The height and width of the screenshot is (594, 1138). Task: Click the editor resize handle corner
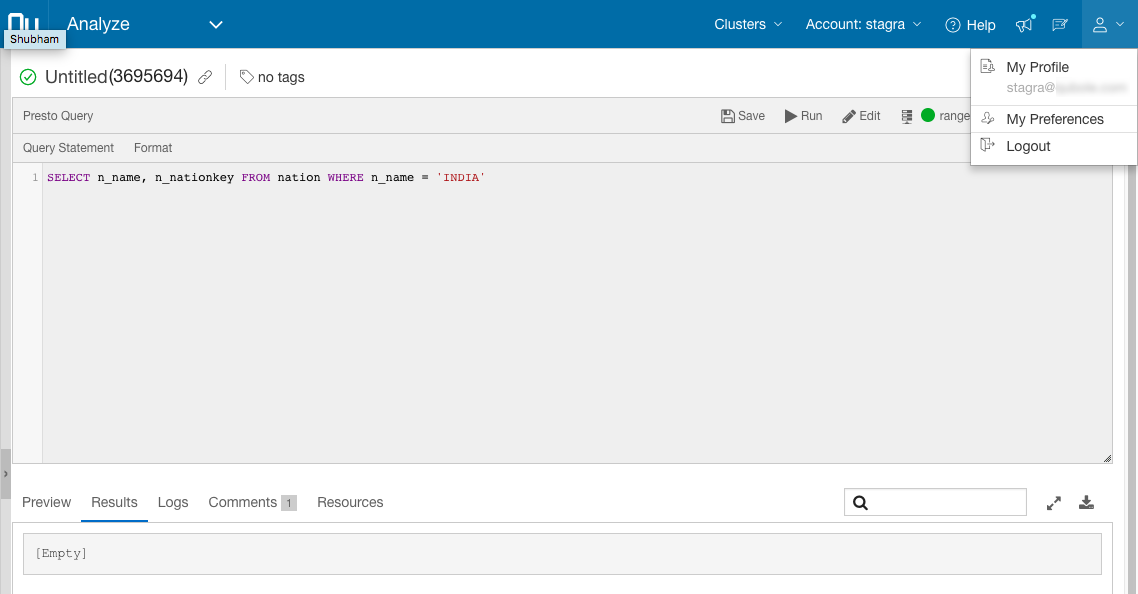click(x=1107, y=458)
